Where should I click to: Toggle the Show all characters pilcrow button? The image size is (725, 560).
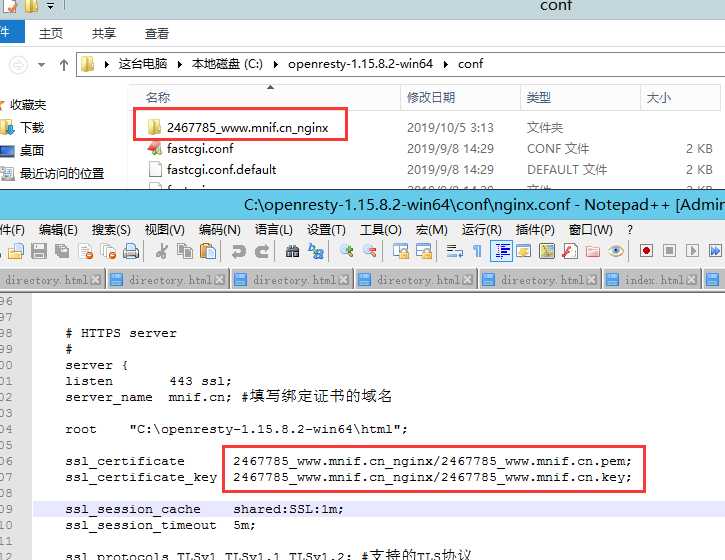pyautogui.click(x=478, y=251)
